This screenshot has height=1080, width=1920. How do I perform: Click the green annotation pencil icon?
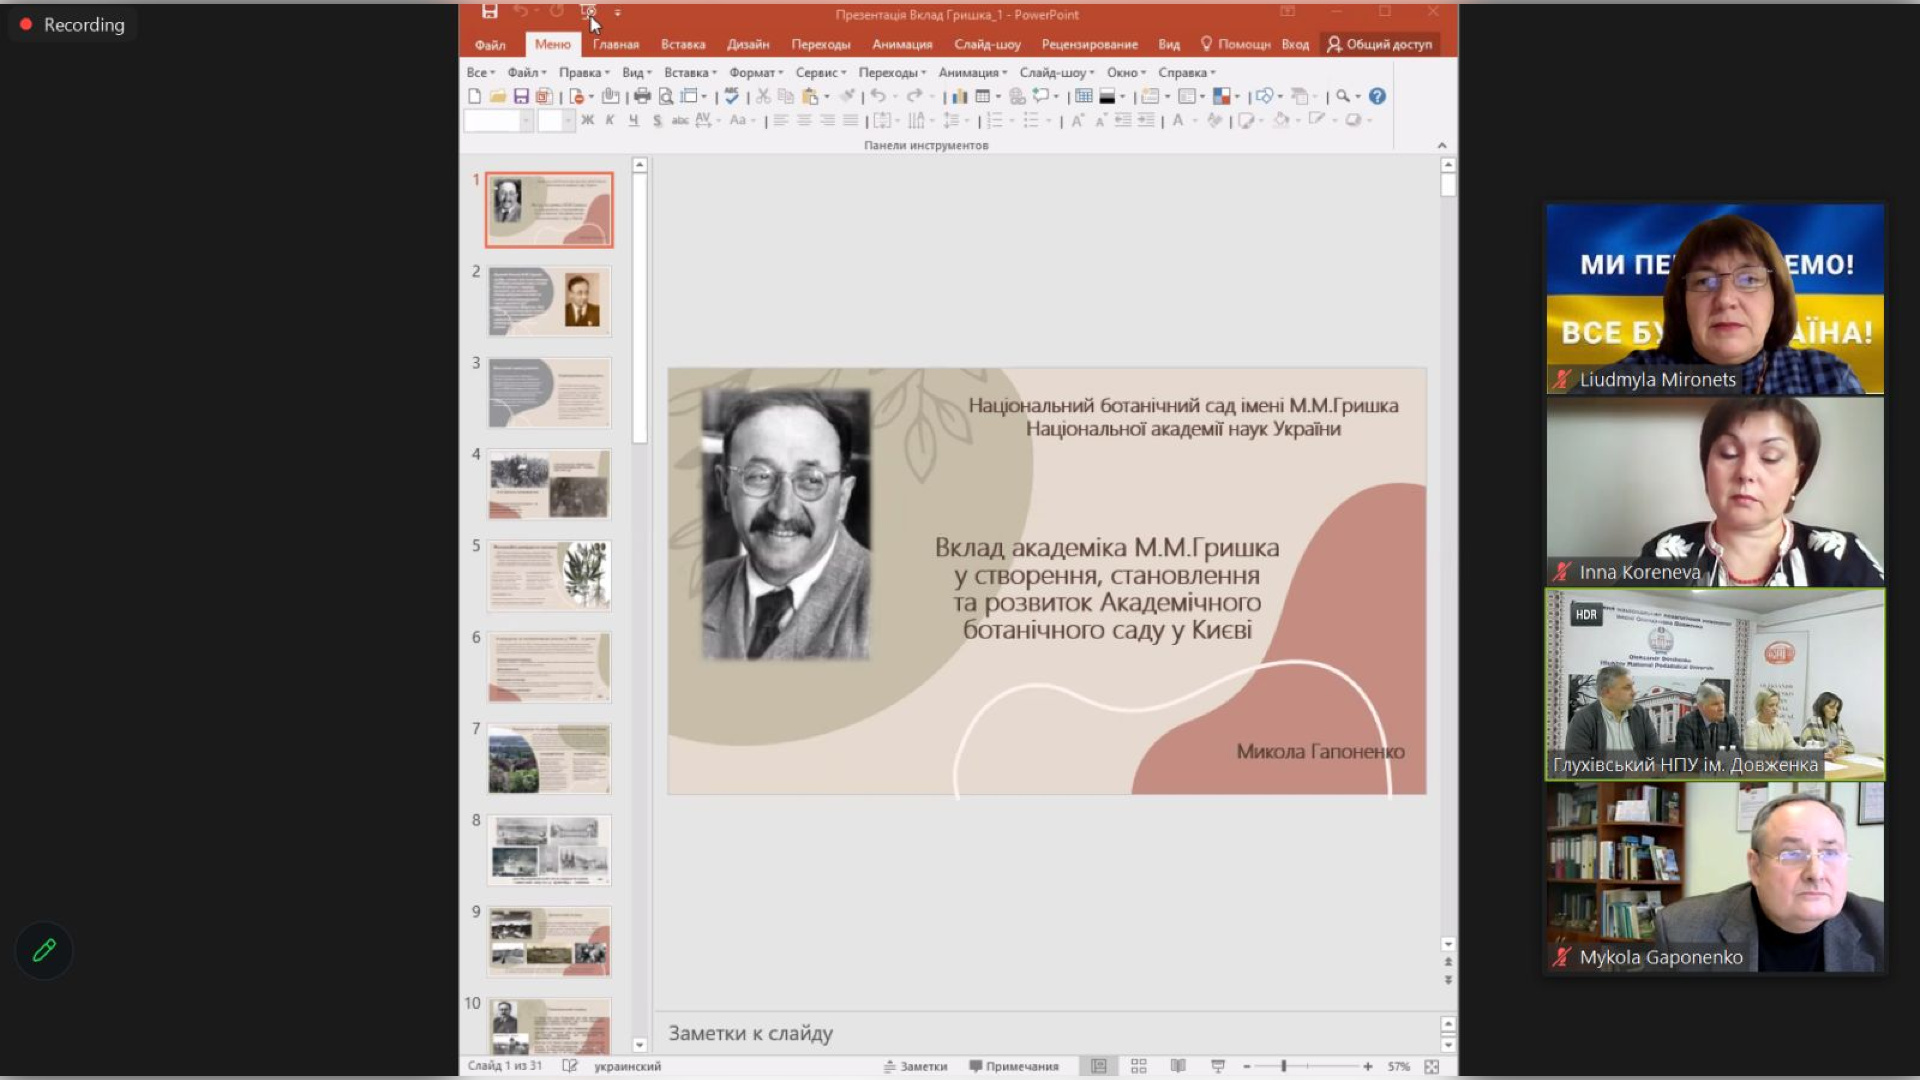coord(44,950)
